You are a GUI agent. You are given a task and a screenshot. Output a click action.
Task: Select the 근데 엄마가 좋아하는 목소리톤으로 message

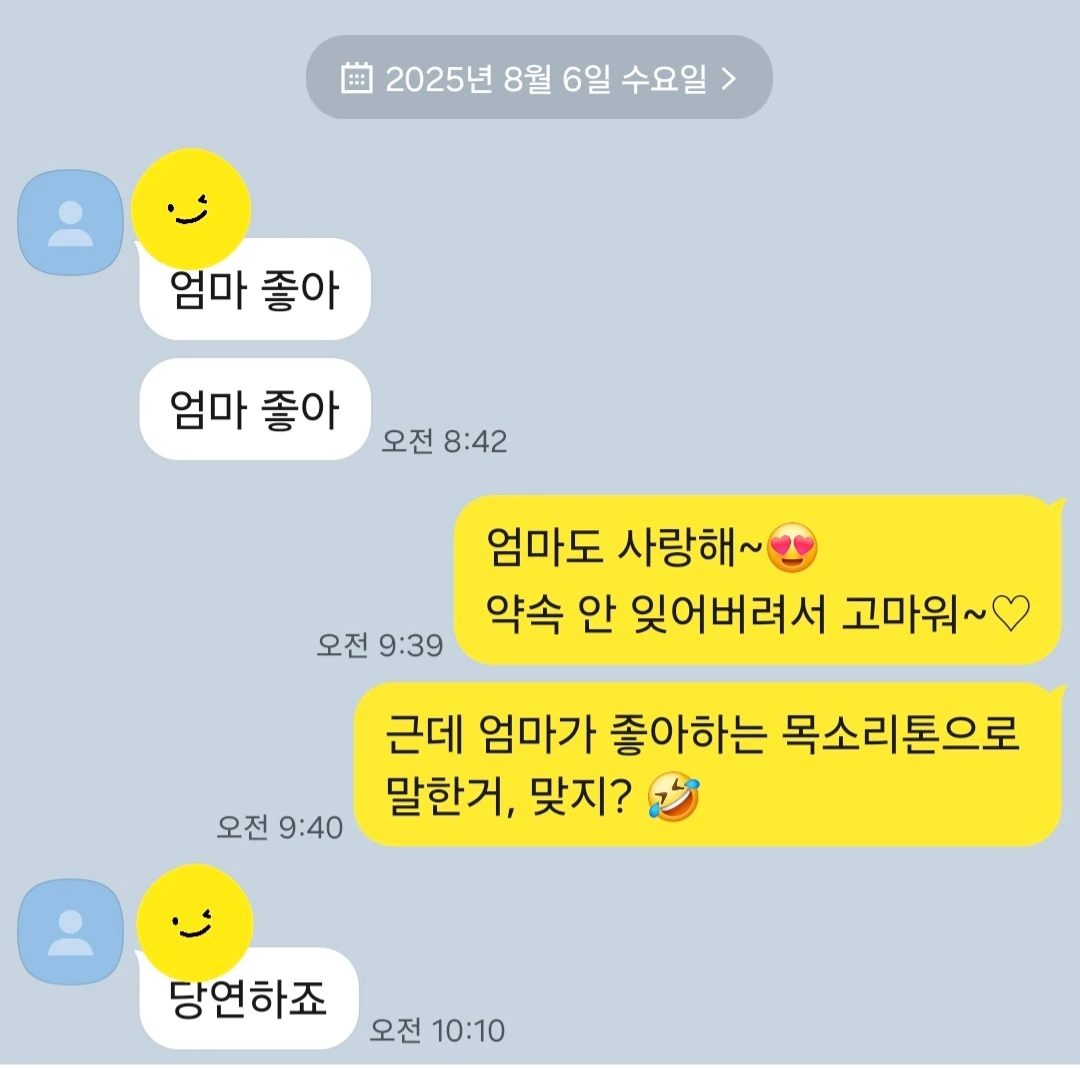pyautogui.click(x=708, y=764)
